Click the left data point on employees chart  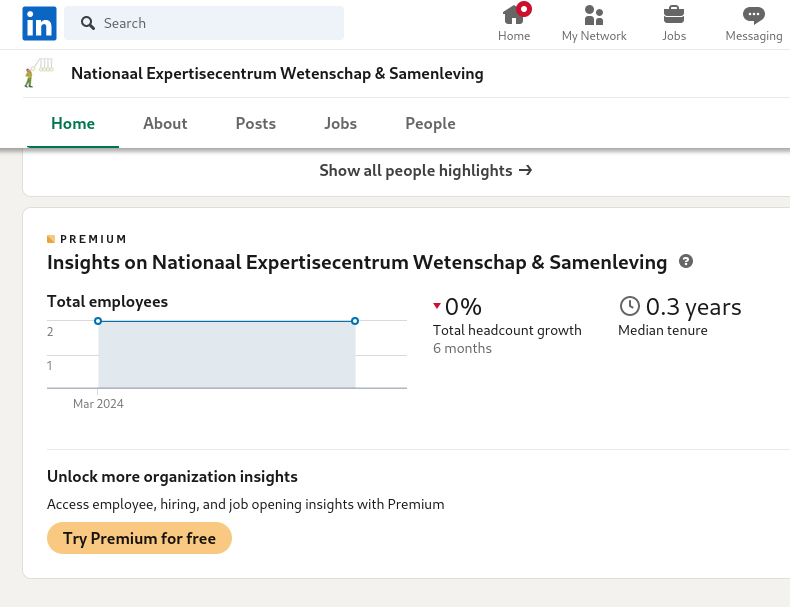[98, 321]
